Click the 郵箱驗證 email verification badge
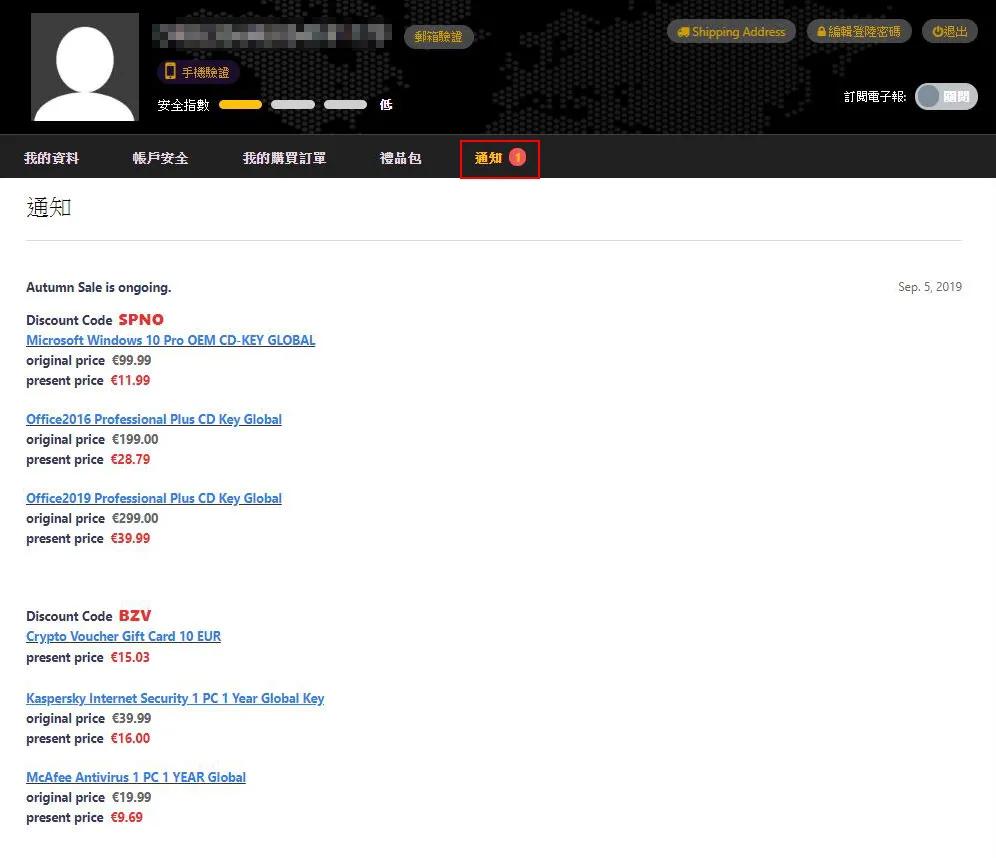996x858 pixels. [x=438, y=37]
